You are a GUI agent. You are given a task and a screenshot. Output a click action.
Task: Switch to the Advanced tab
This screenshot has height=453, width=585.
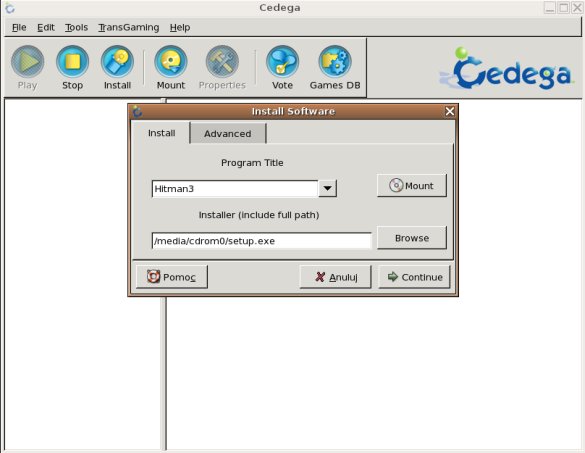(228, 134)
